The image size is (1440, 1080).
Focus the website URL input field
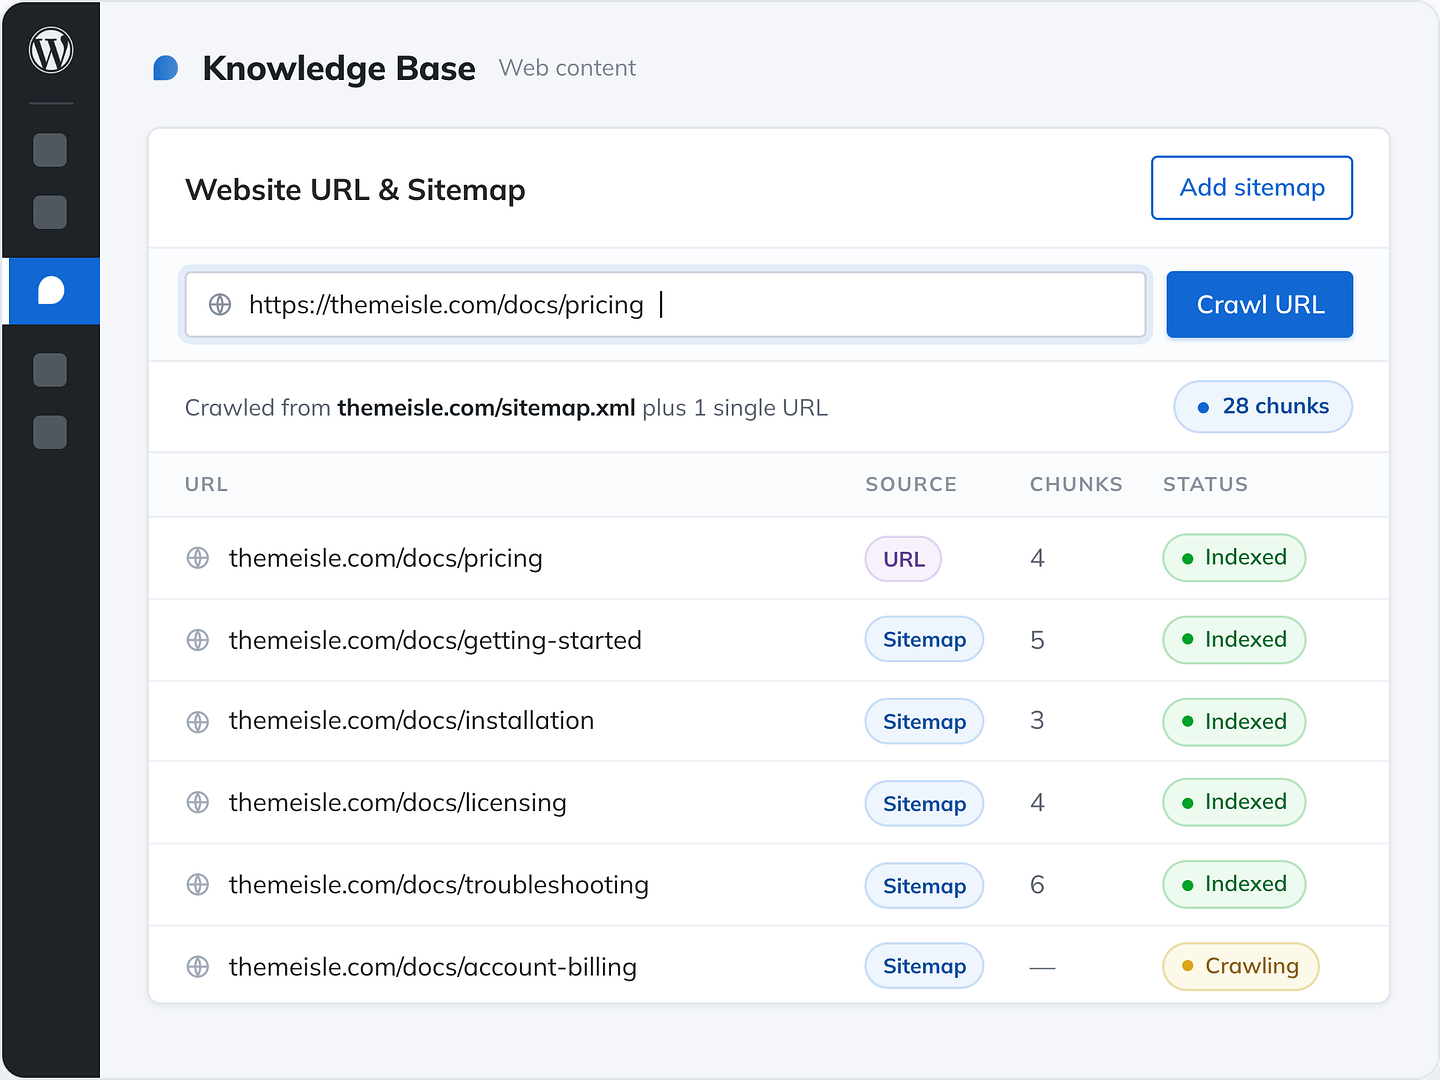click(665, 304)
